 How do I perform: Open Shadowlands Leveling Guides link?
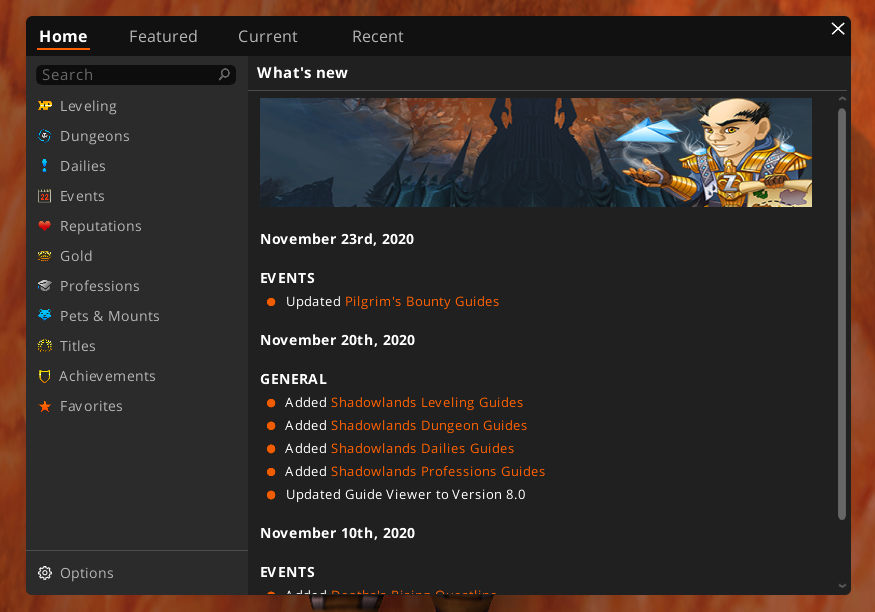427,402
